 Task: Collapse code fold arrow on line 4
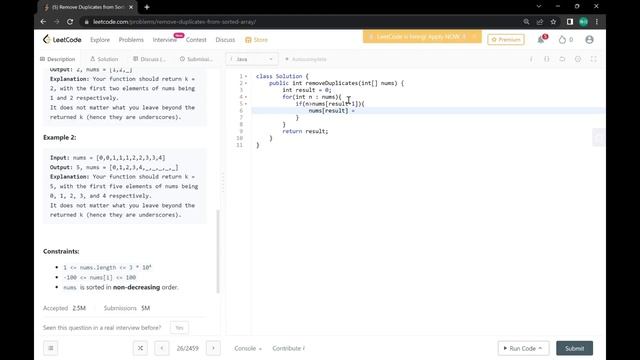coord(246,97)
